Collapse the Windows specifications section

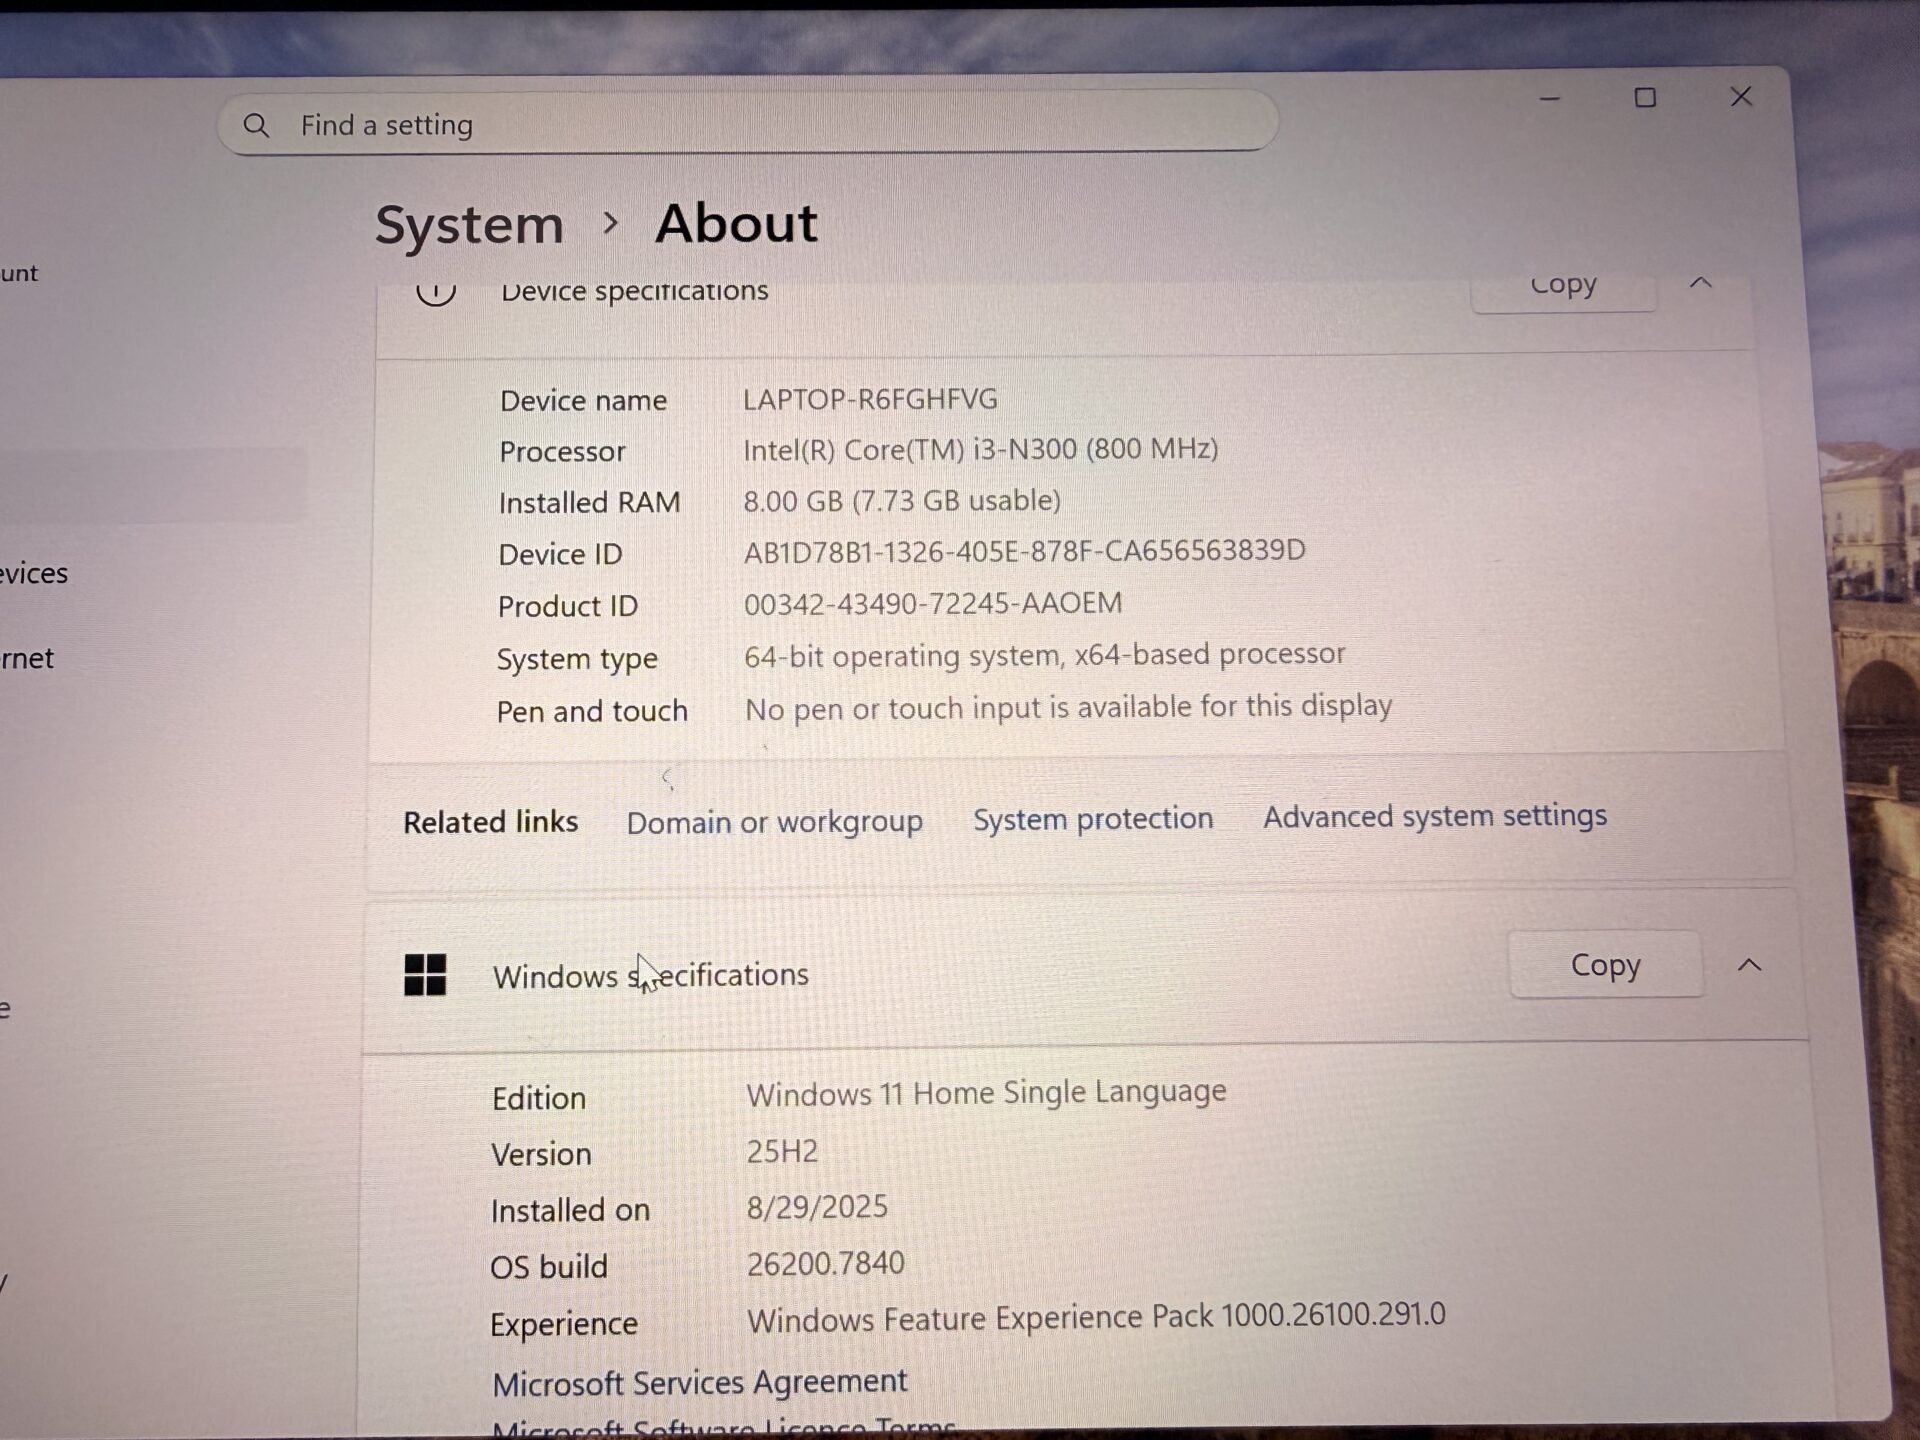point(1749,965)
